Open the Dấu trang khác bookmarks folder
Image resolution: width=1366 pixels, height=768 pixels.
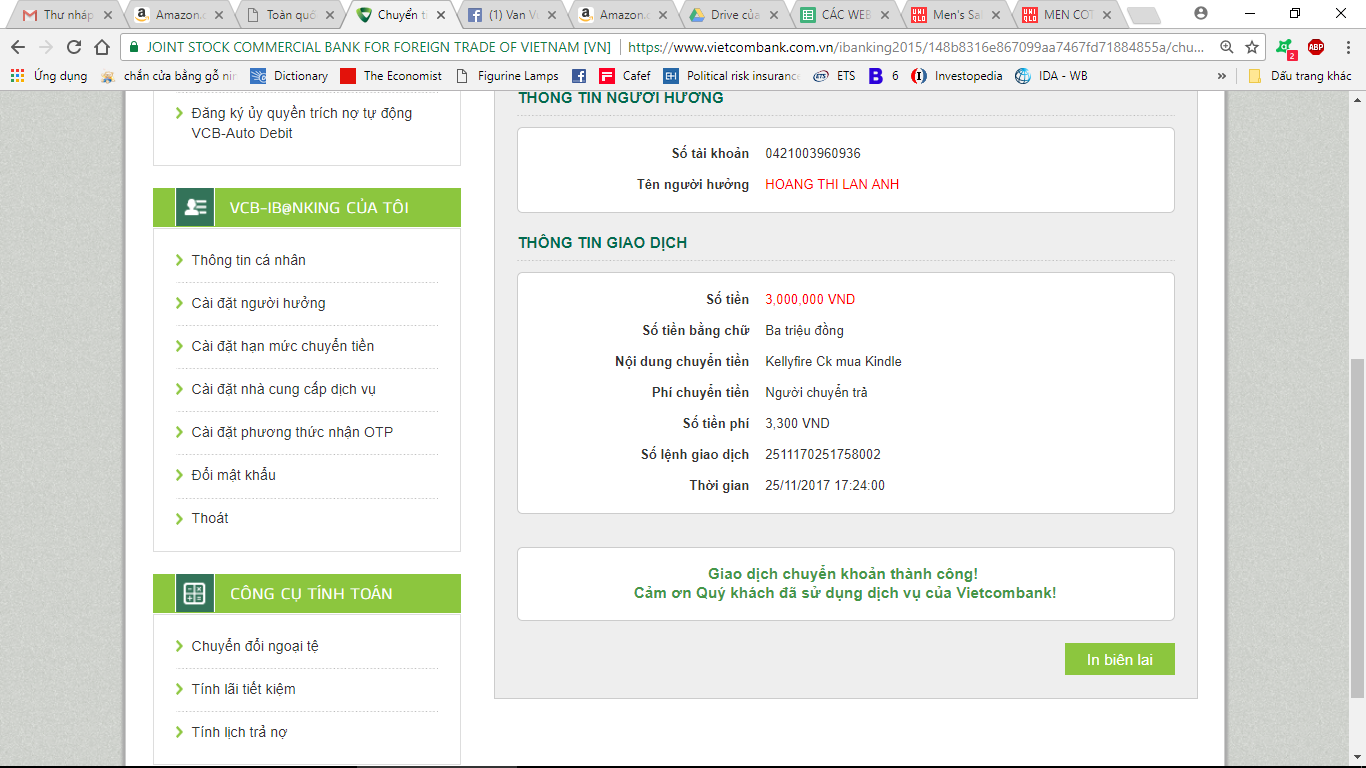pos(1300,76)
